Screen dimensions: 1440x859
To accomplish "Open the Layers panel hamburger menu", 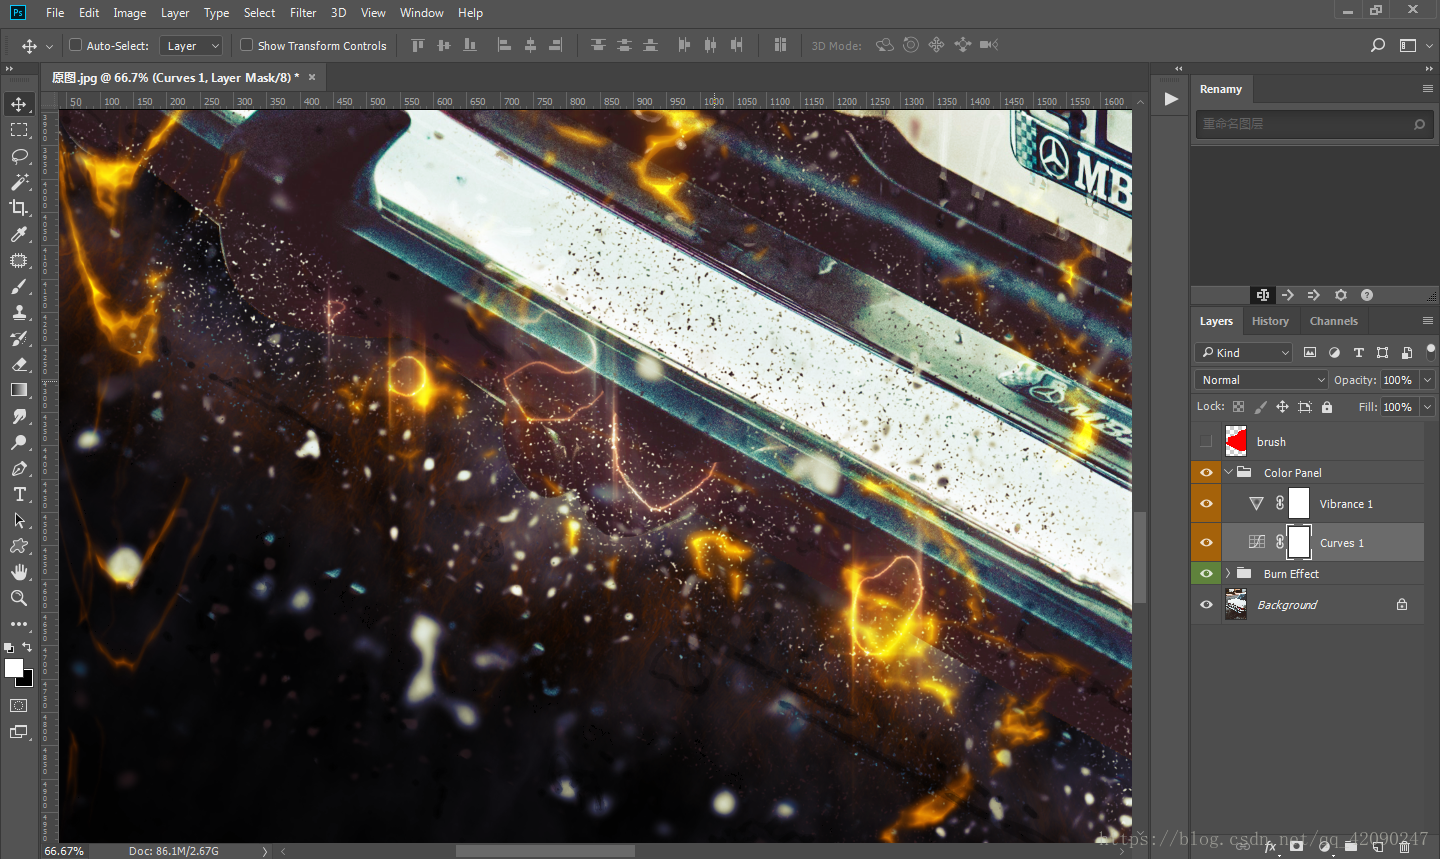I will pyautogui.click(x=1427, y=321).
